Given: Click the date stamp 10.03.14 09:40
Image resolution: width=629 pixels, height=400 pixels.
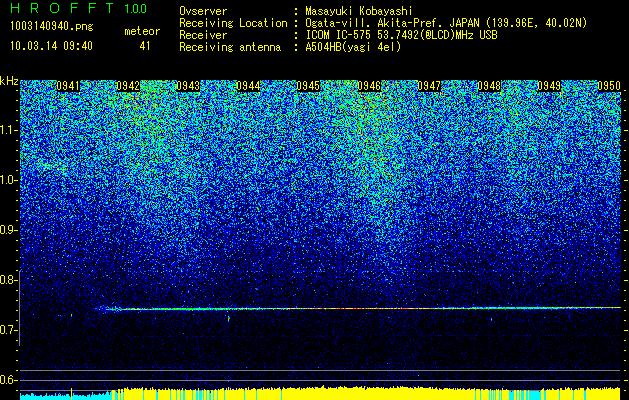Looking at the screenshot, I should (51, 46).
